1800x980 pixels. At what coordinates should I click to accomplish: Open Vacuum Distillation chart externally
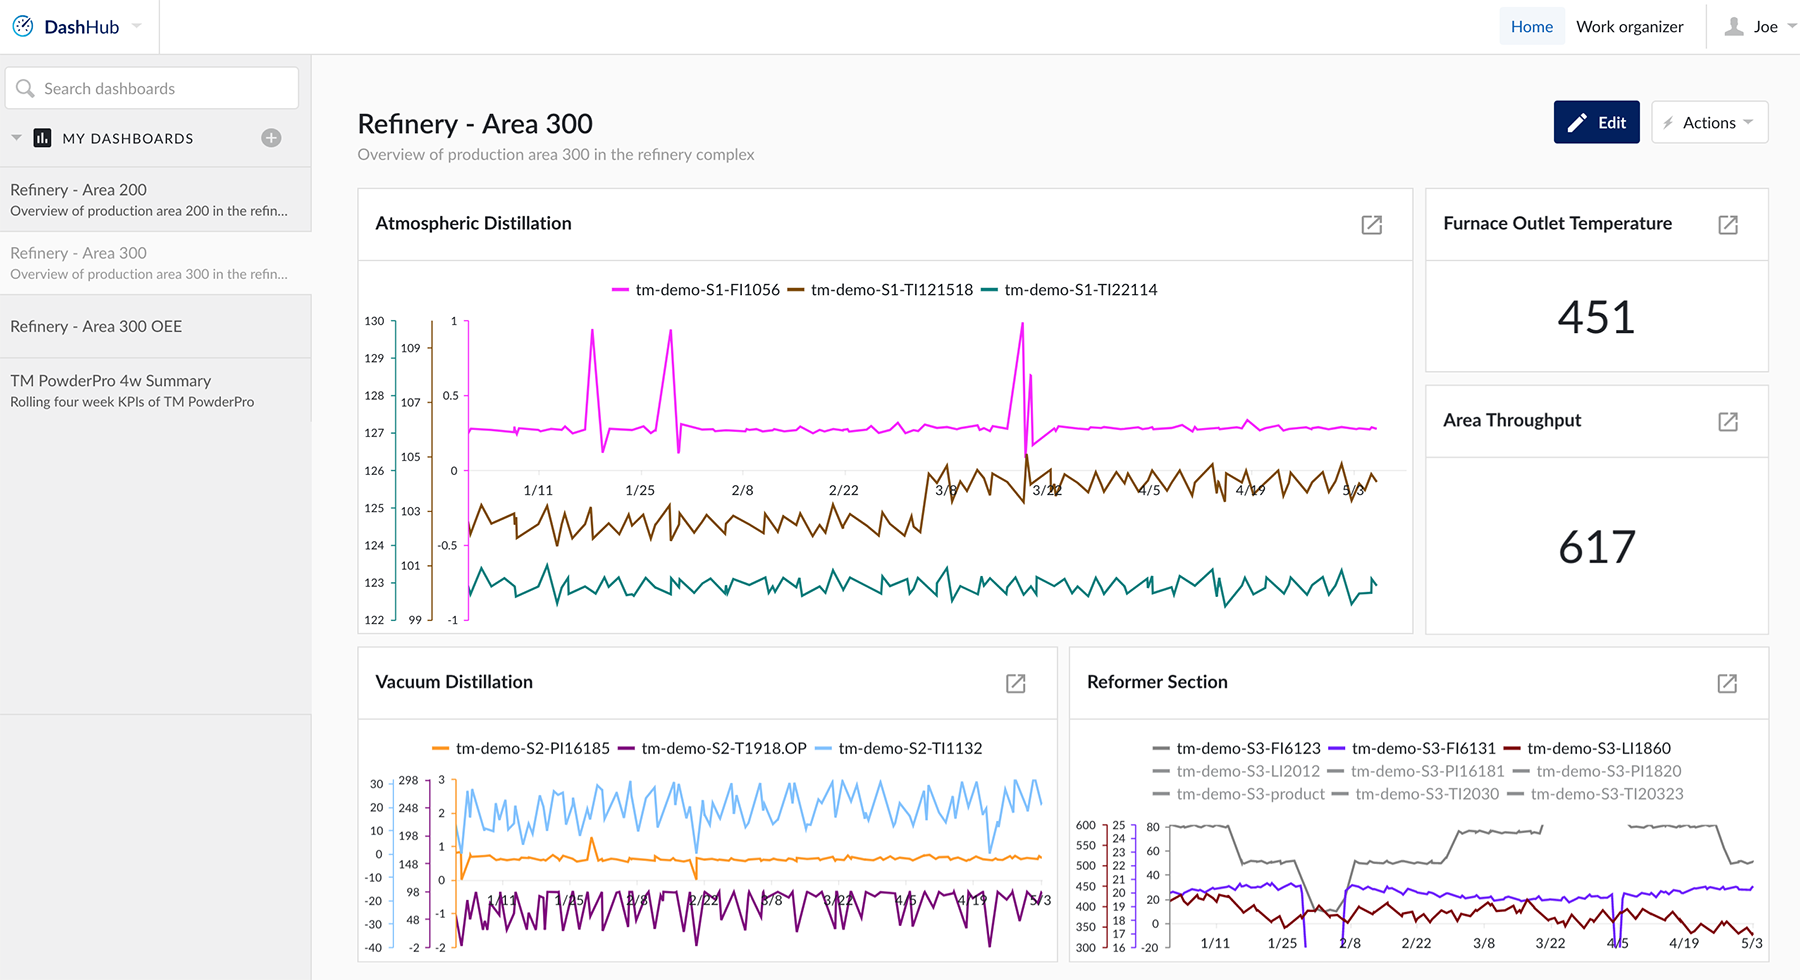click(1015, 683)
